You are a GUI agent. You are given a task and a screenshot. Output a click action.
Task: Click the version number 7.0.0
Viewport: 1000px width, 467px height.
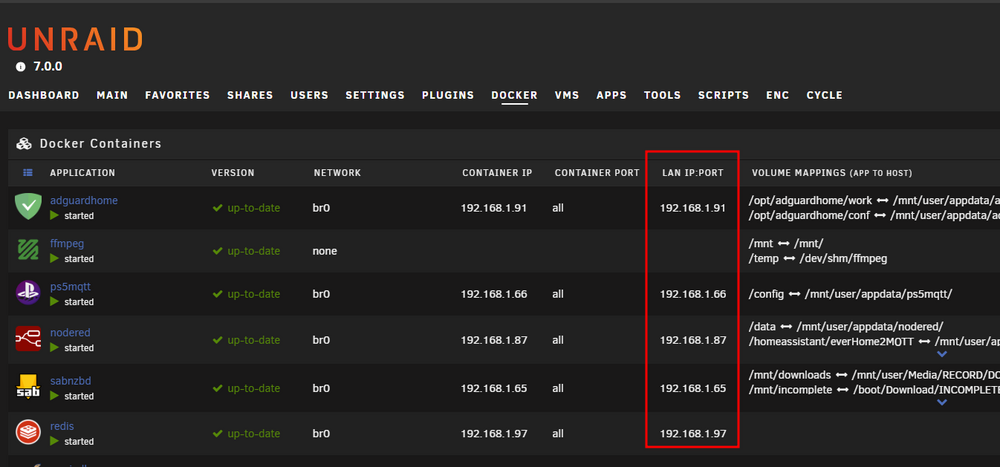click(48, 67)
